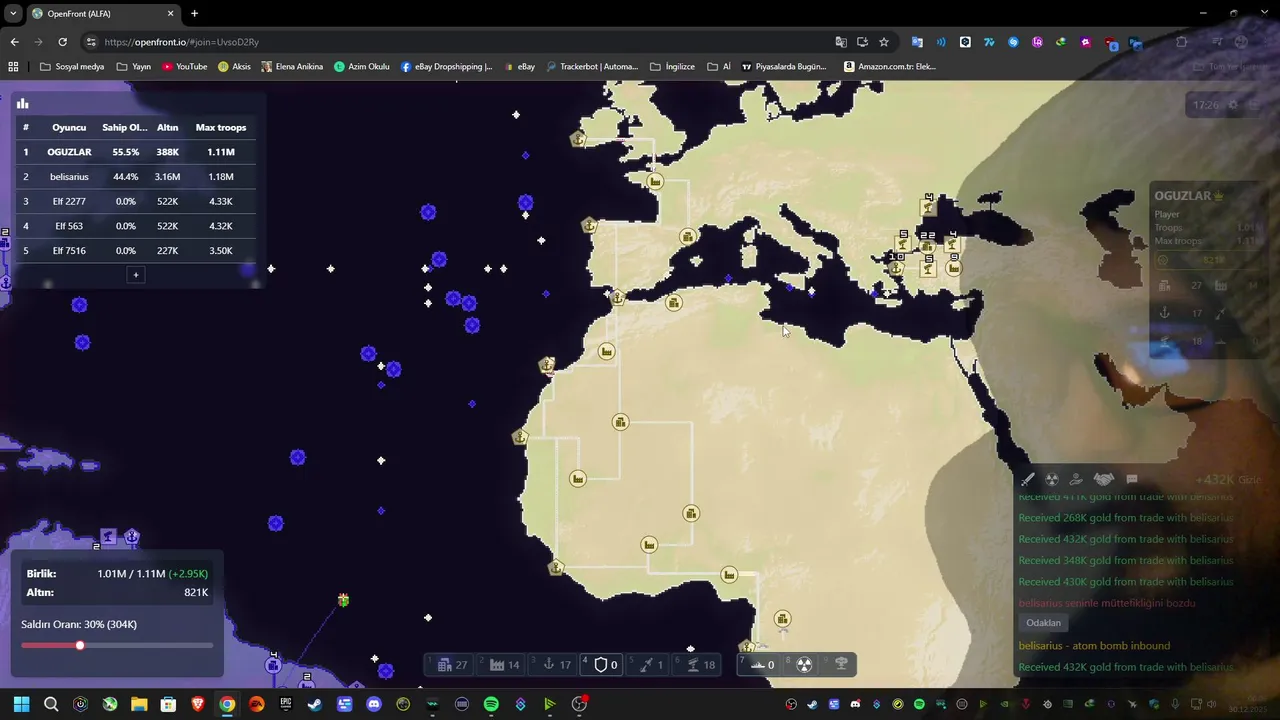Open the Amazon.com.tr bookmark

point(890,67)
